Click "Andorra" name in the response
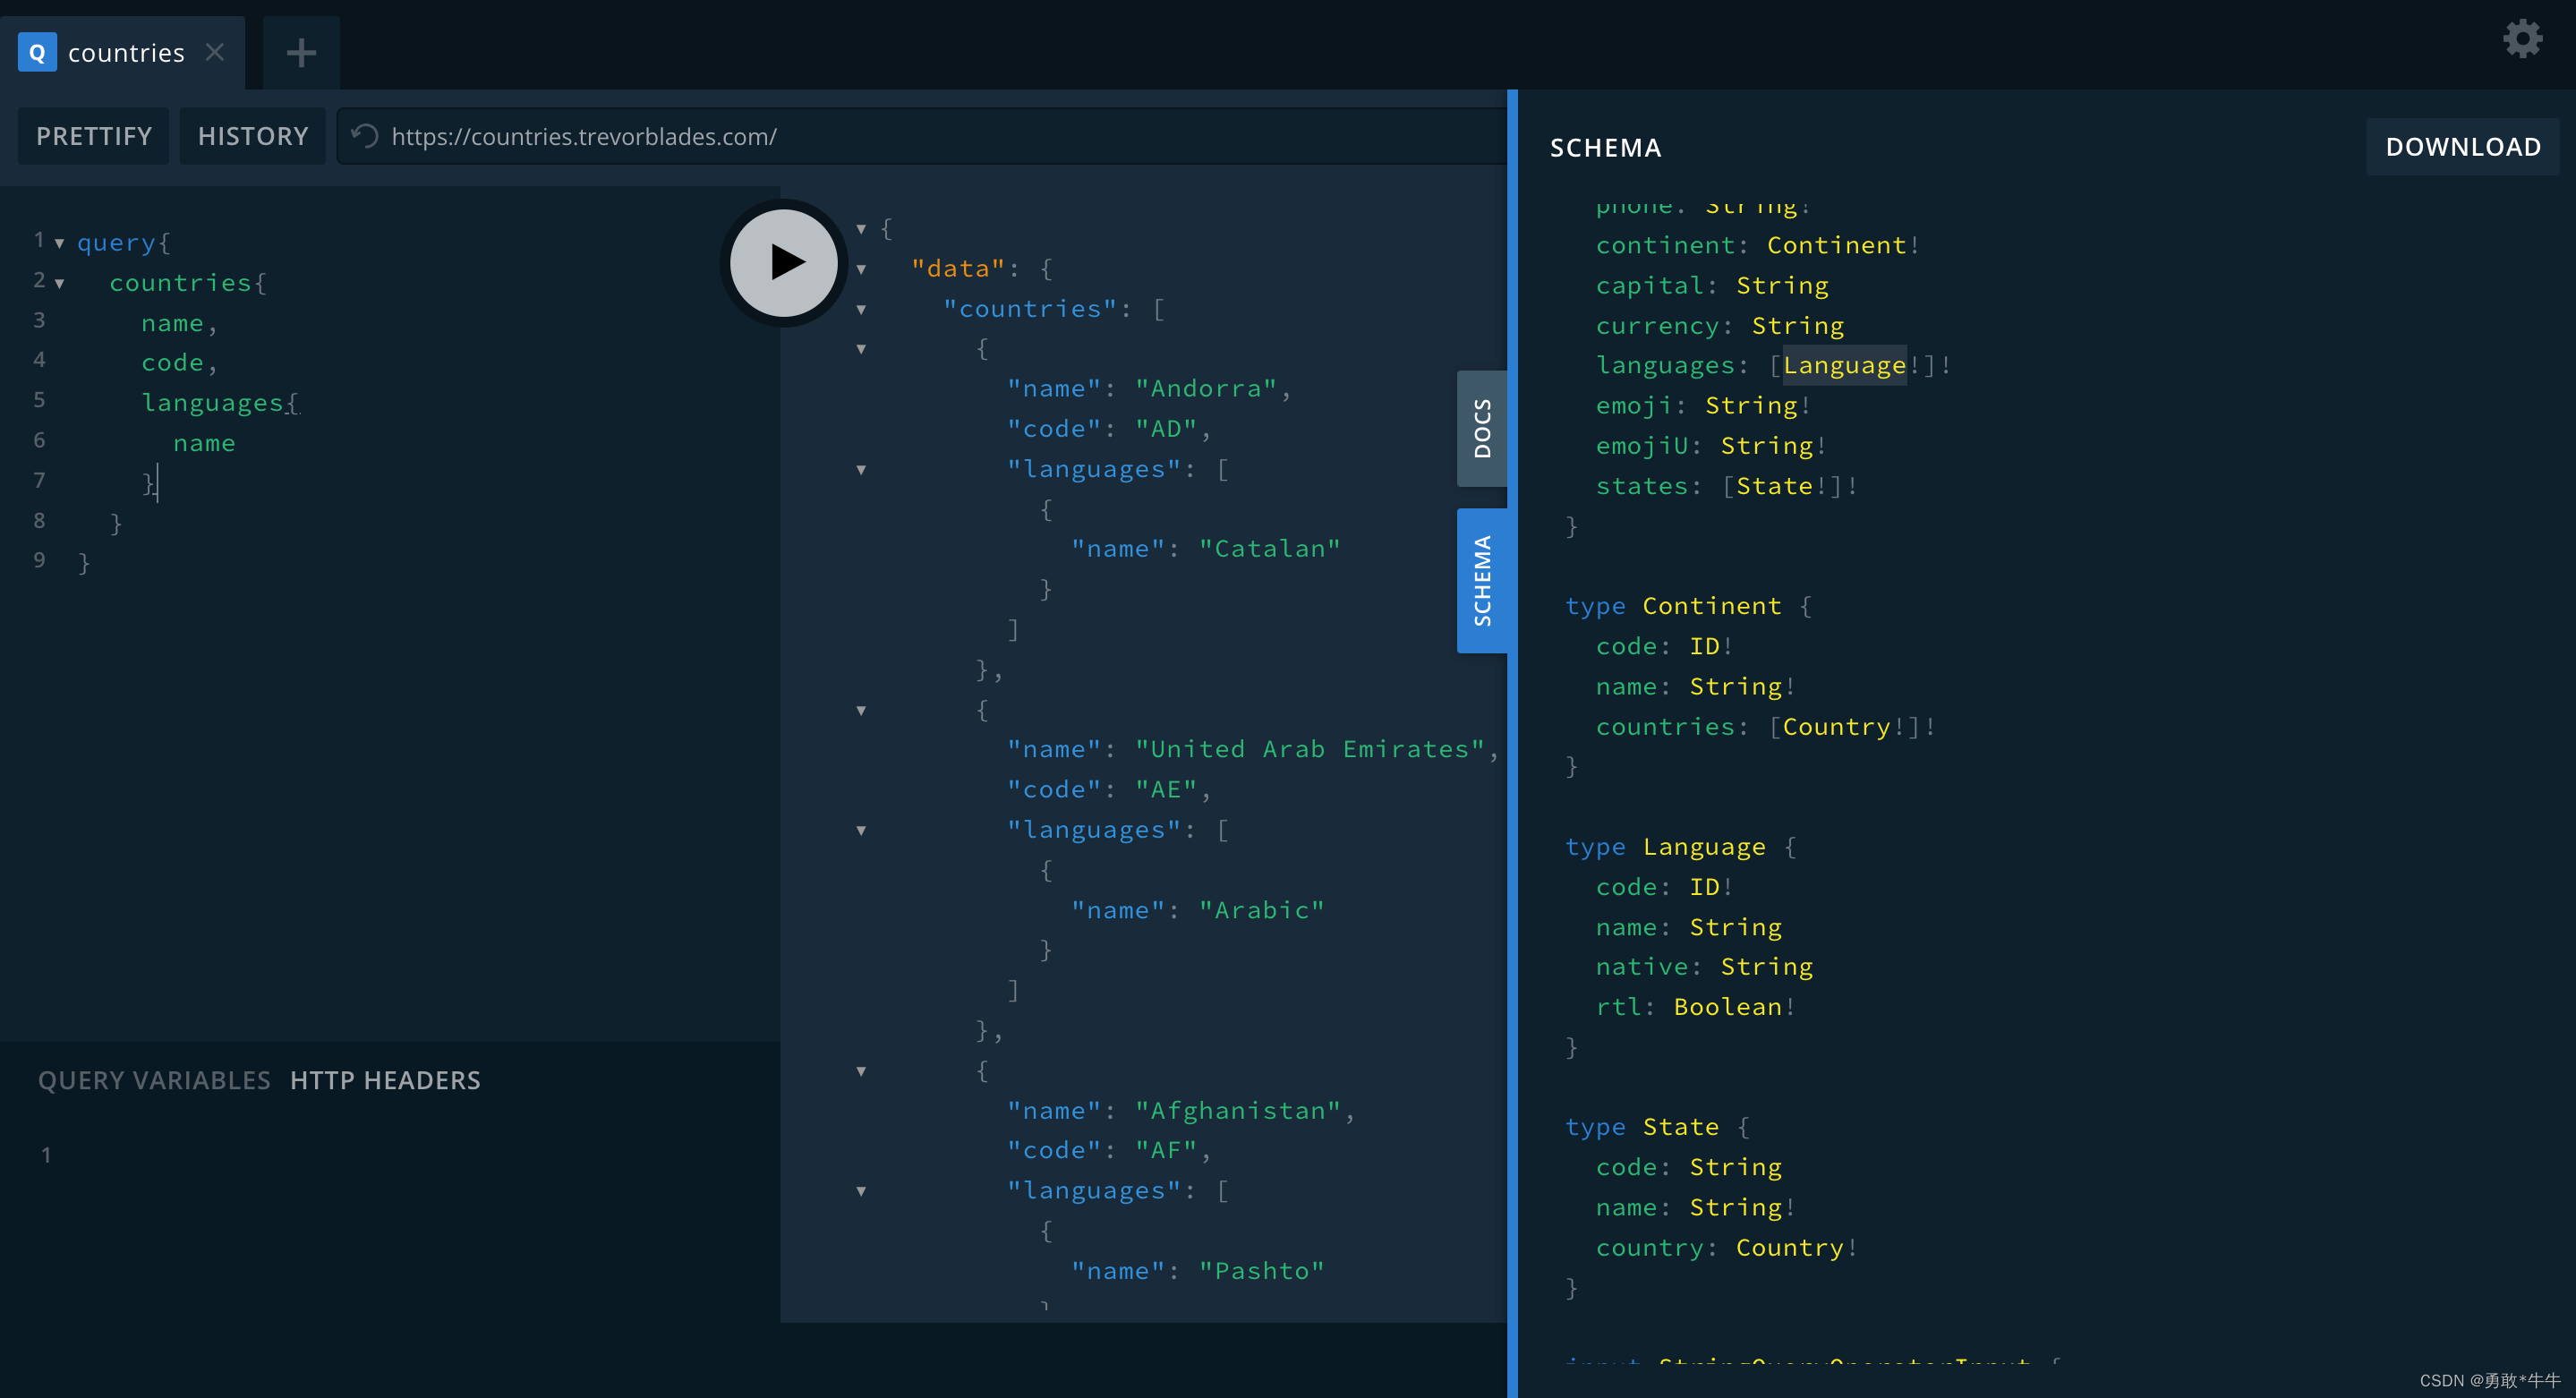This screenshot has width=2576, height=1398. pyautogui.click(x=1206, y=389)
